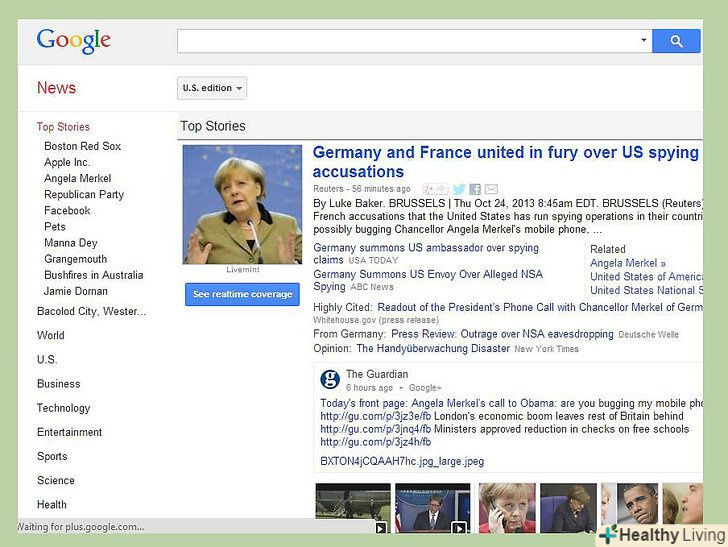This screenshot has width=728, height=547.
Task: Open the Entertainment section
Action: (70, 432)
